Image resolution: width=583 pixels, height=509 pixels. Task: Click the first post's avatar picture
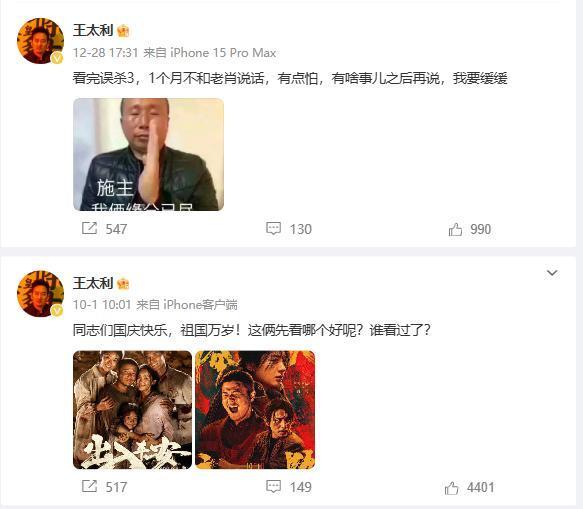(40, 41)
